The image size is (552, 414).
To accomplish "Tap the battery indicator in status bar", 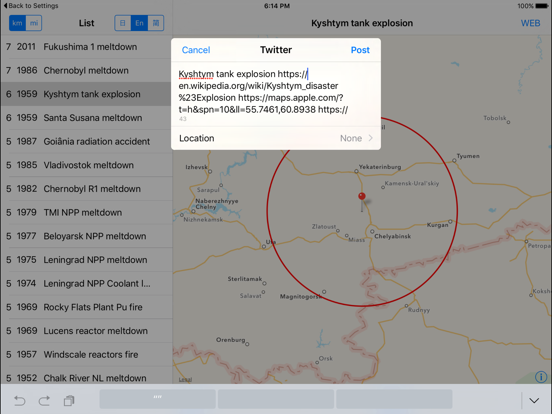I will click(542, 6).
